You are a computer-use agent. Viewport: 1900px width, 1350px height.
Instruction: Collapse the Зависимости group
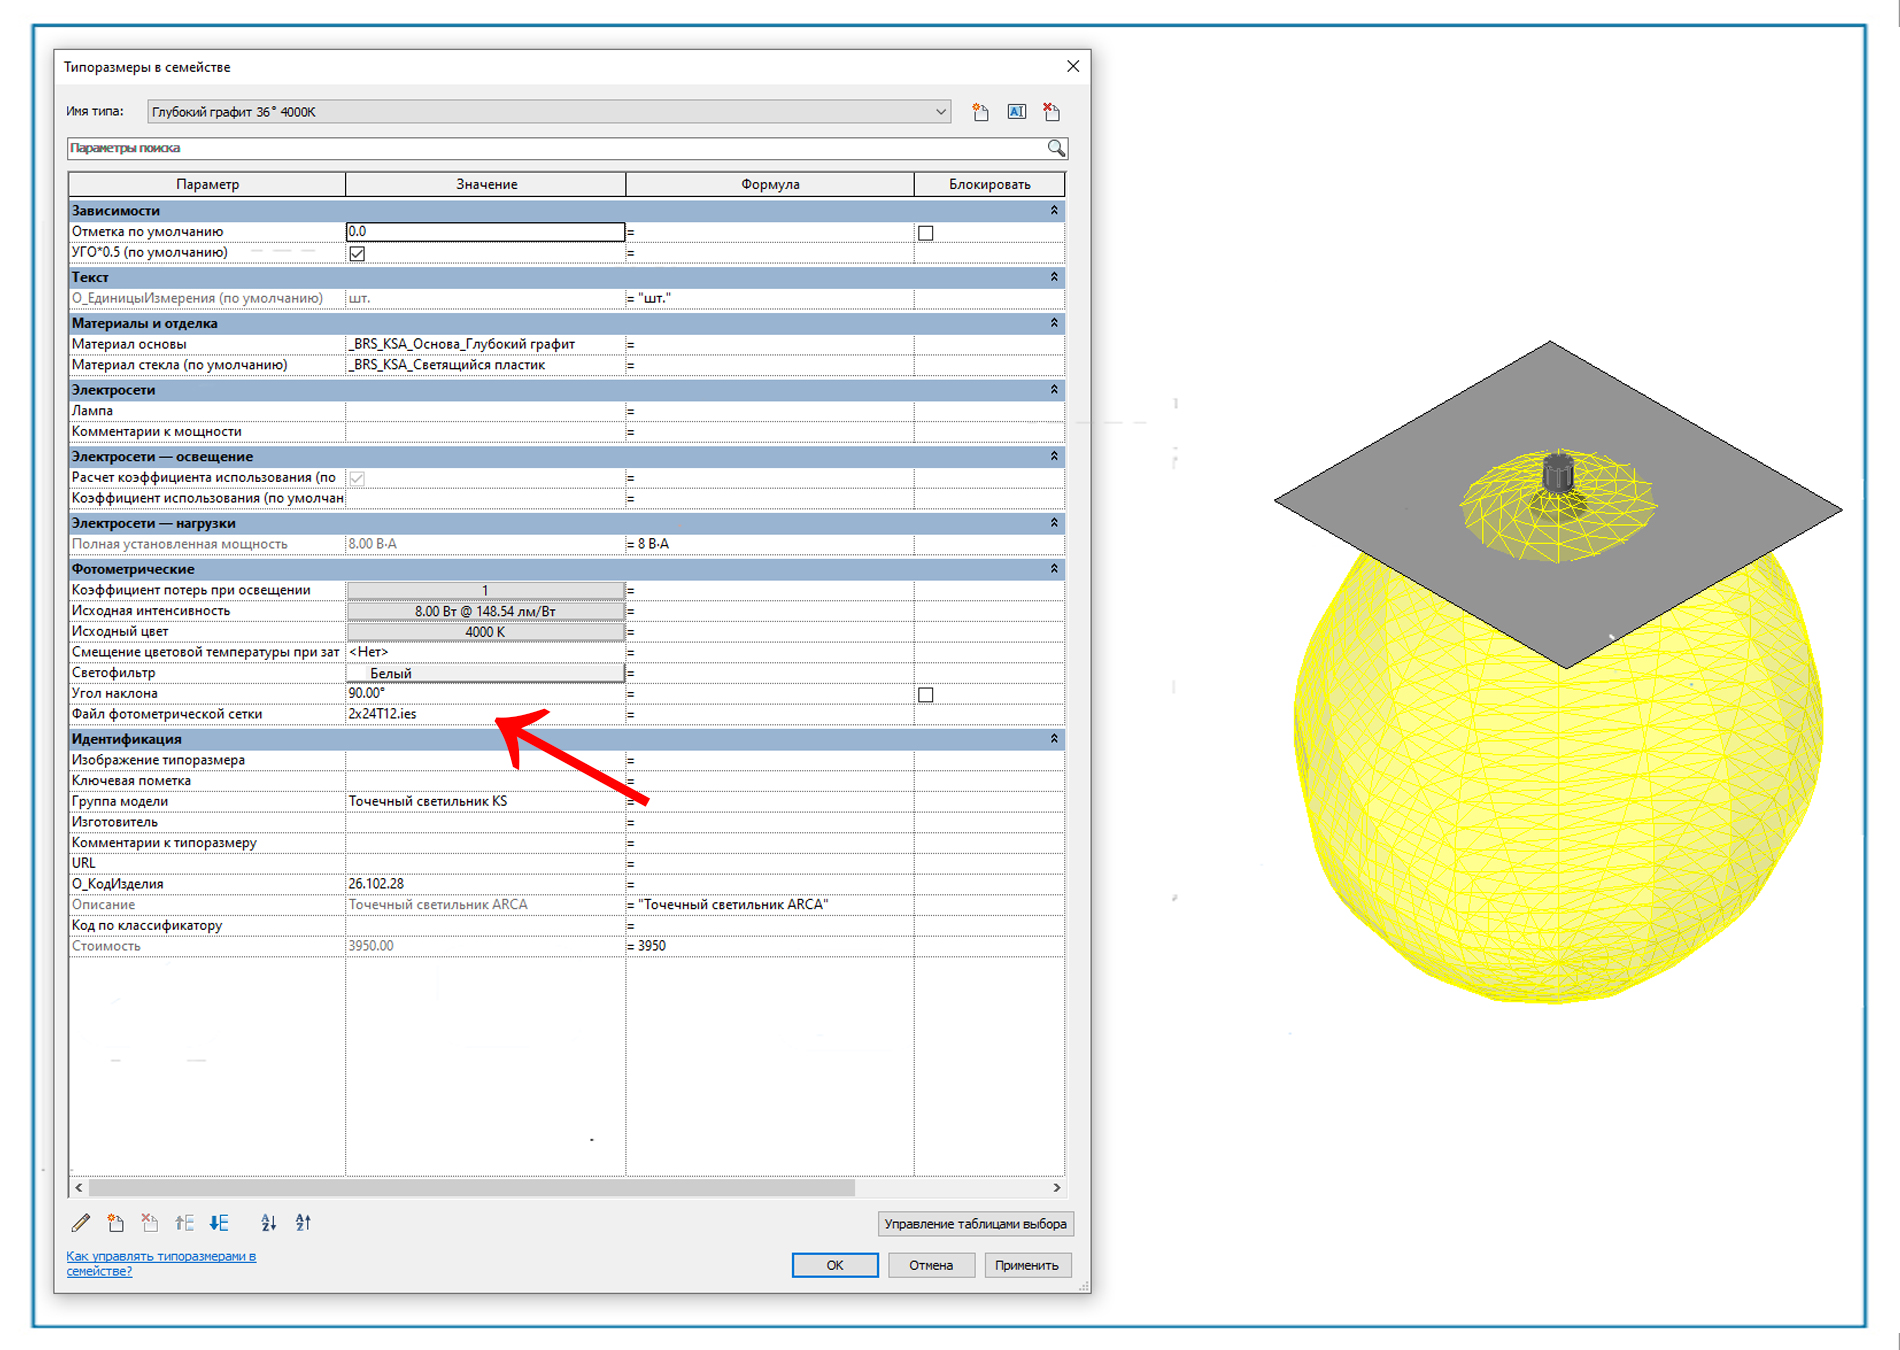click(1054, 210)
